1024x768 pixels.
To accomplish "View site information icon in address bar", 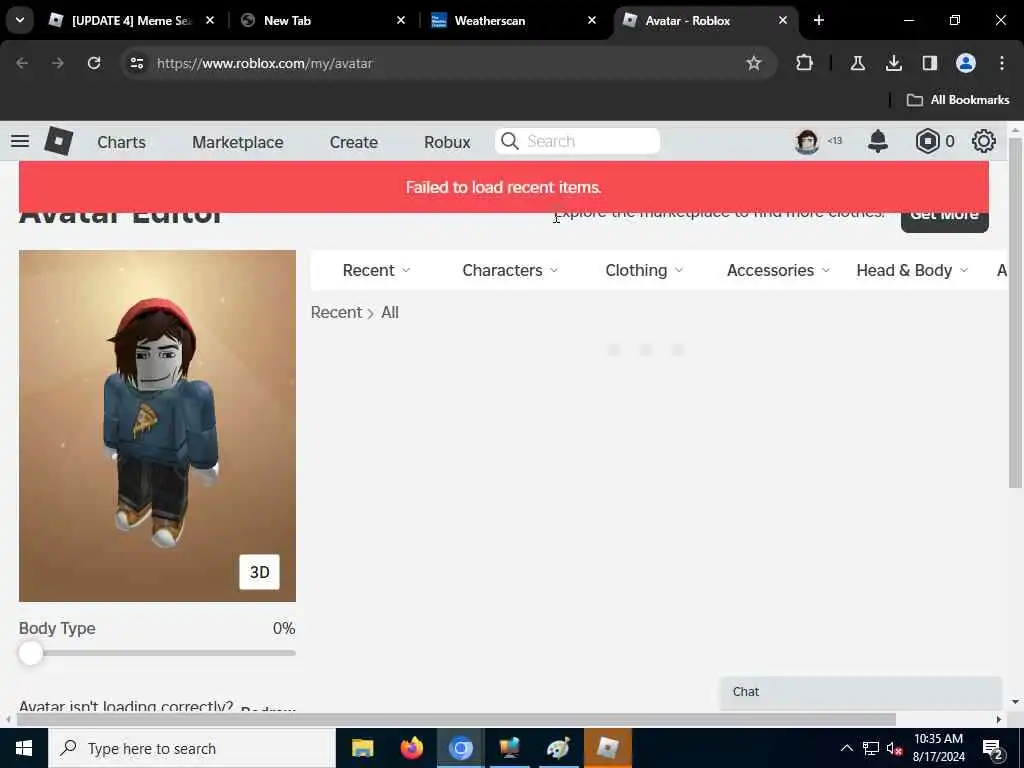I will pos(136,63).
